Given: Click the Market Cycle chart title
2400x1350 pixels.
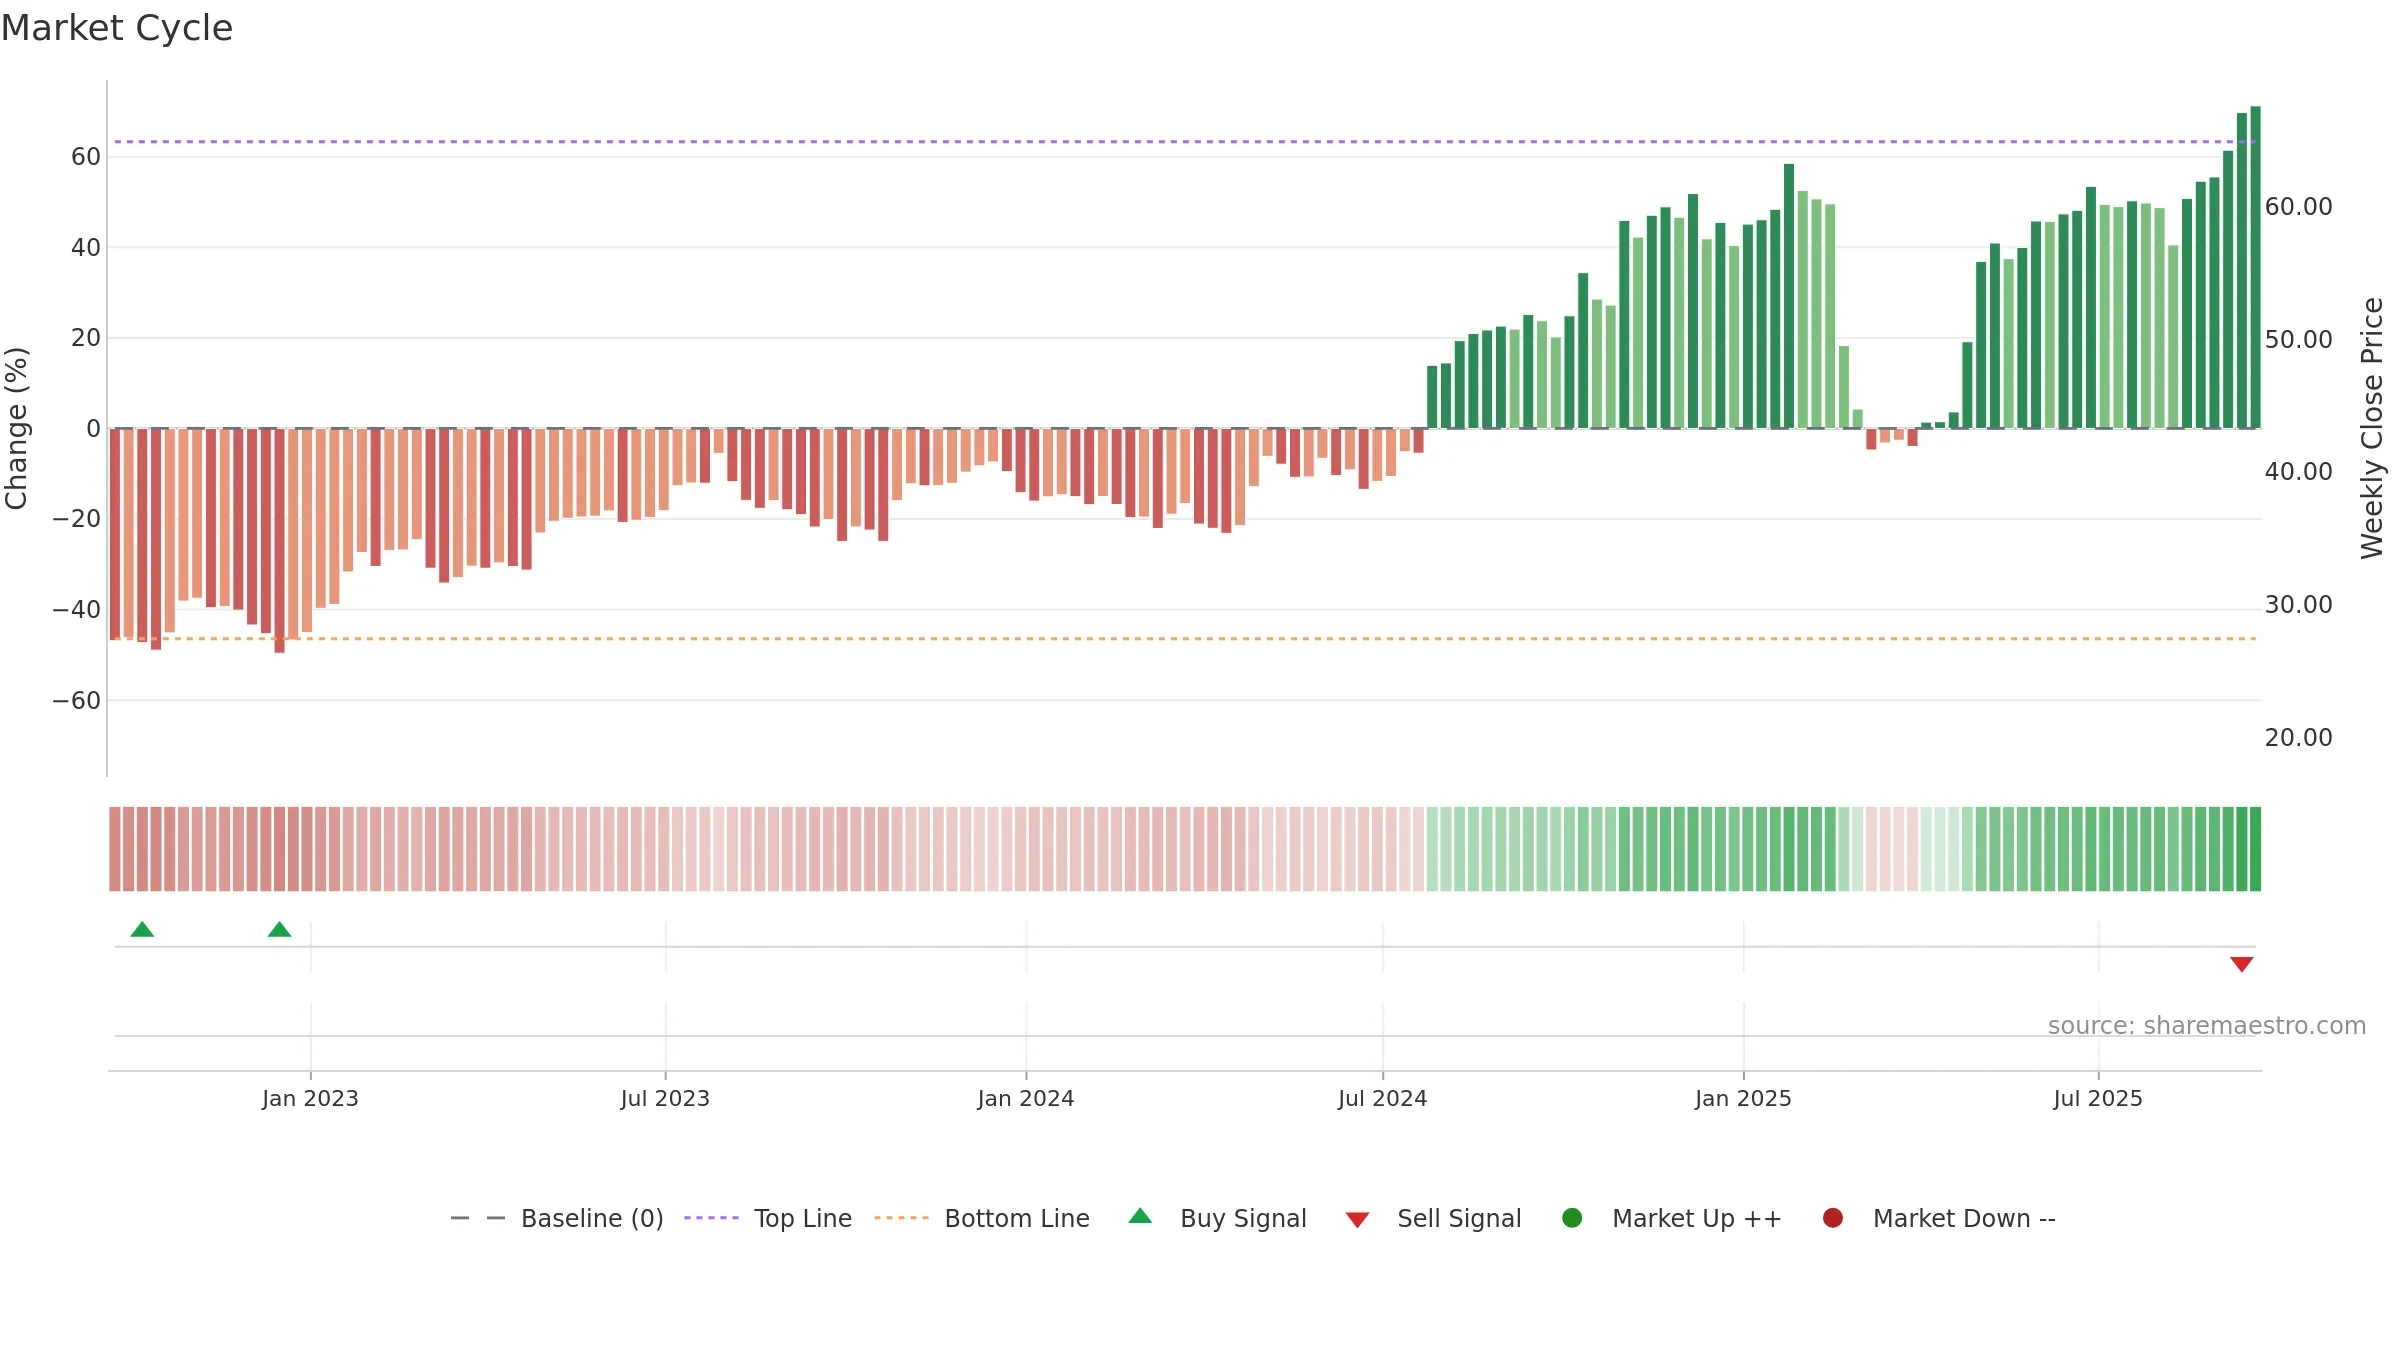Looking at the screenshot, I should [x=117, y=28].
